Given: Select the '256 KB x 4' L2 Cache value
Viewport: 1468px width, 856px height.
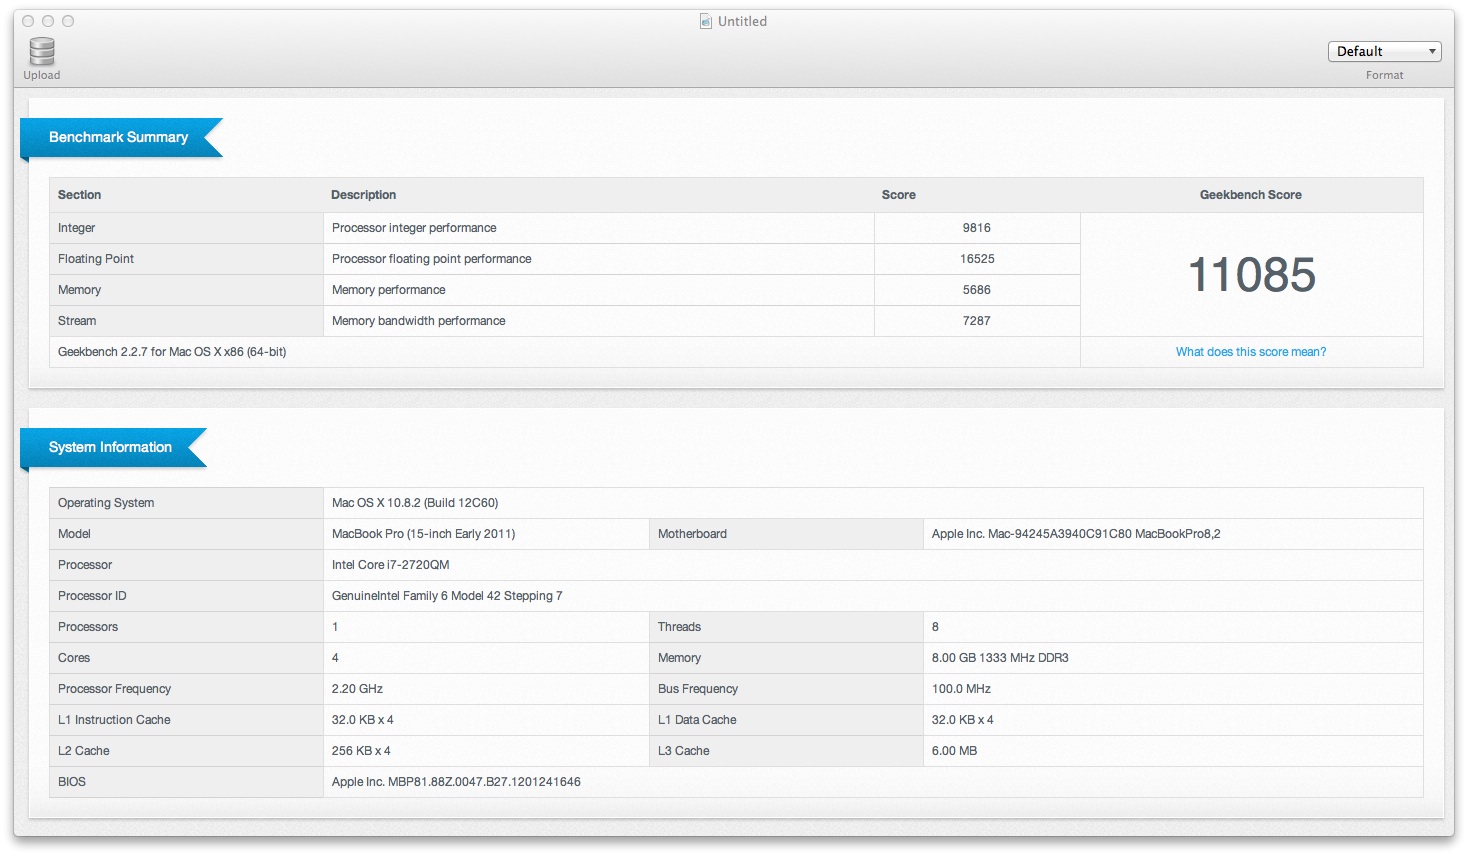Looking at the screenshot, I should coord(361,751).
